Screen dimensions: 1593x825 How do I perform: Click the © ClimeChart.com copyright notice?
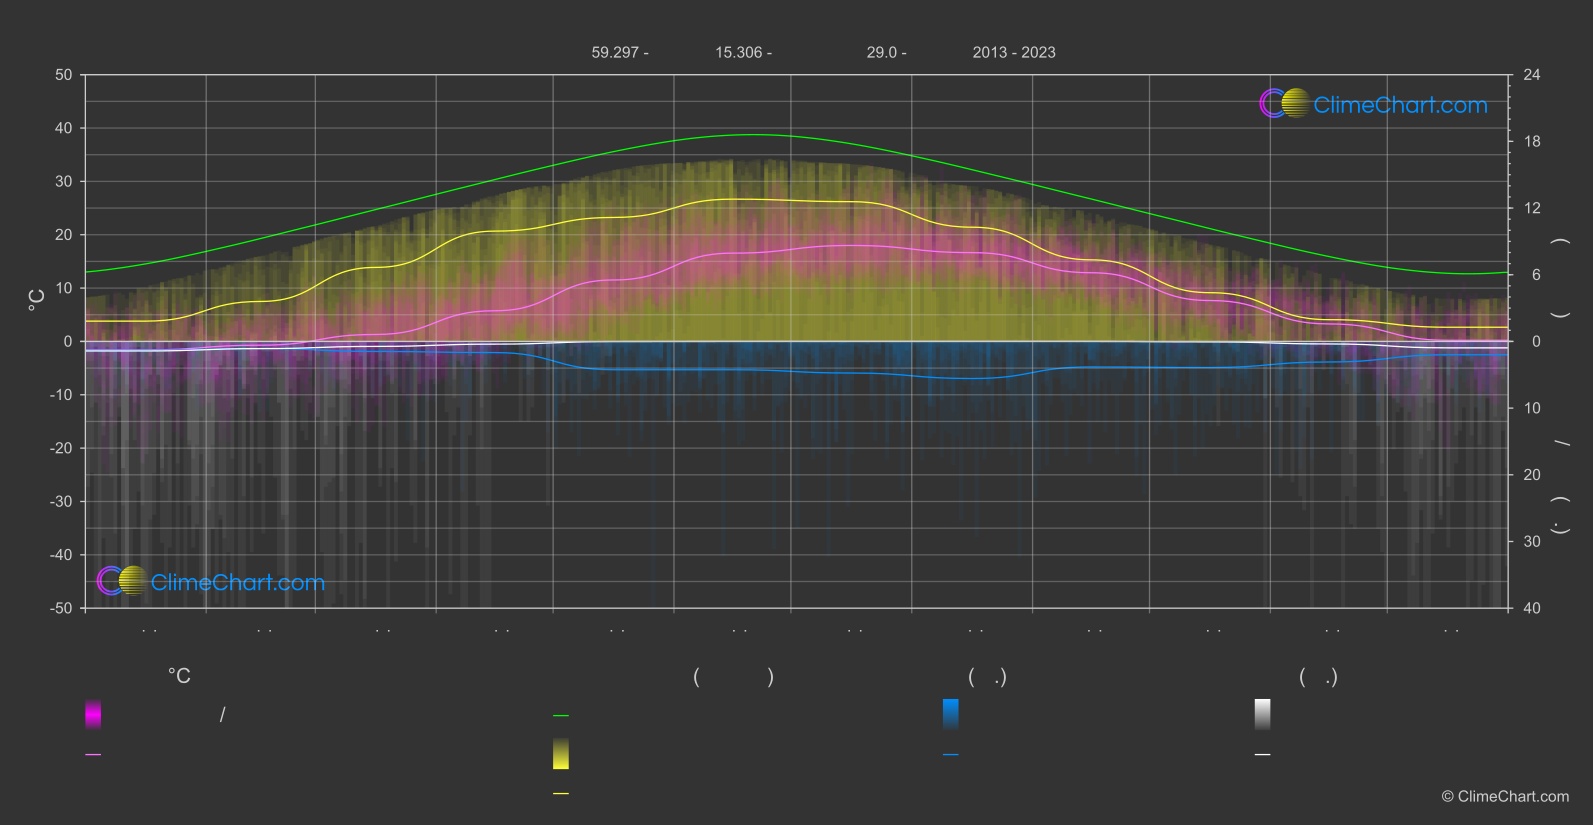click(1505, 797)
